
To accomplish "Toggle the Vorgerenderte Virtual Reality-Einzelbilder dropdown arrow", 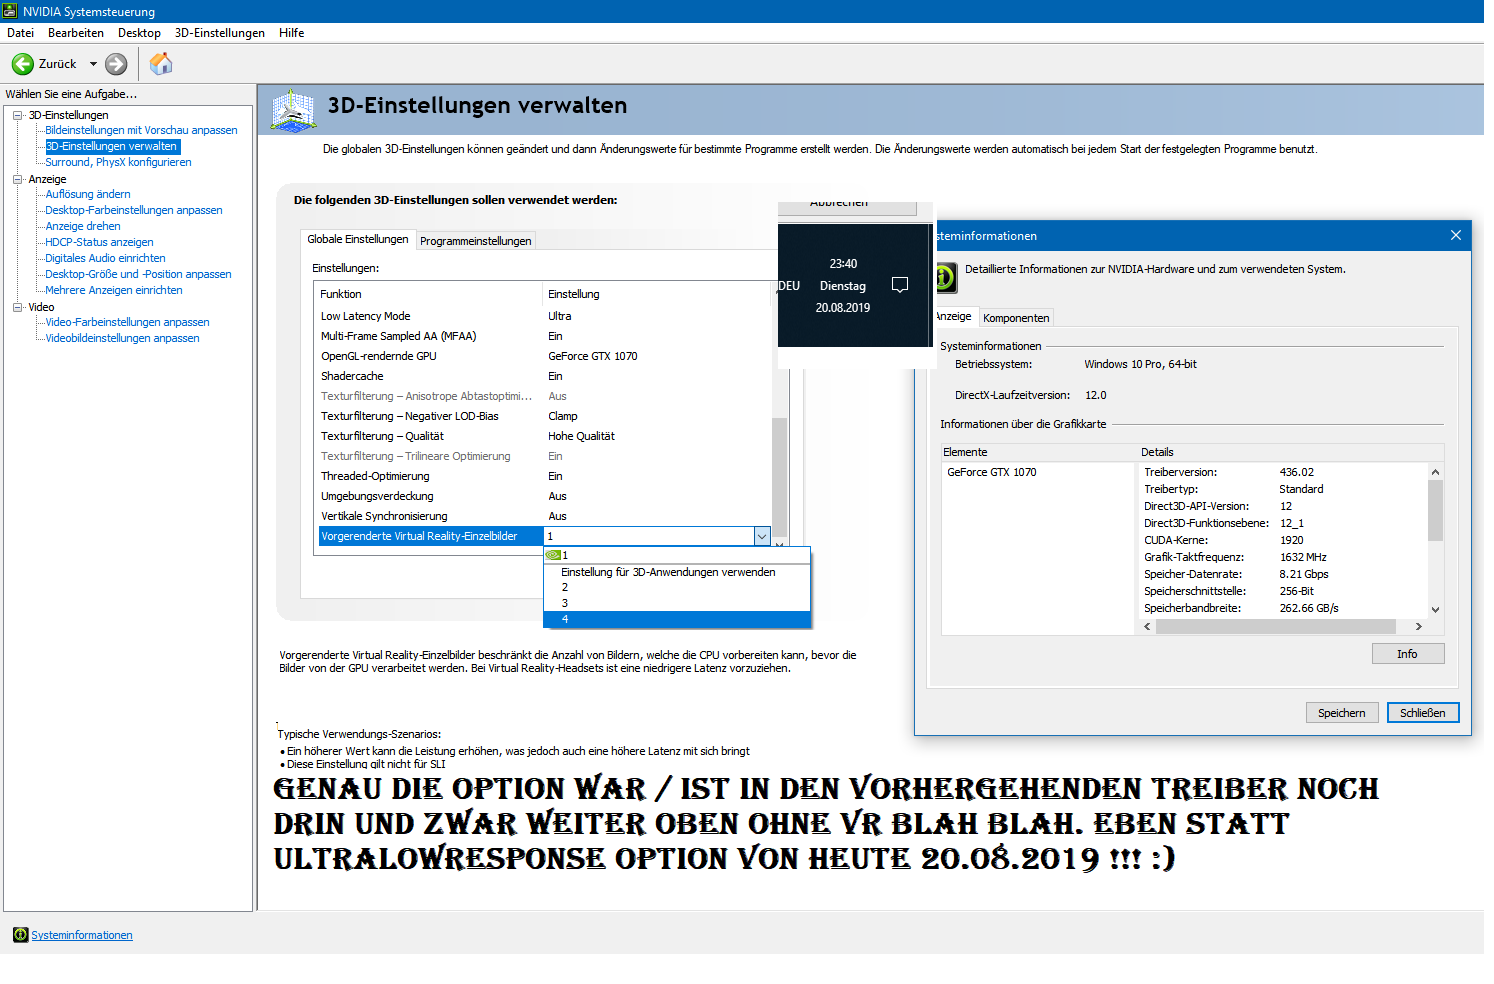I will [x=762, y=536].
